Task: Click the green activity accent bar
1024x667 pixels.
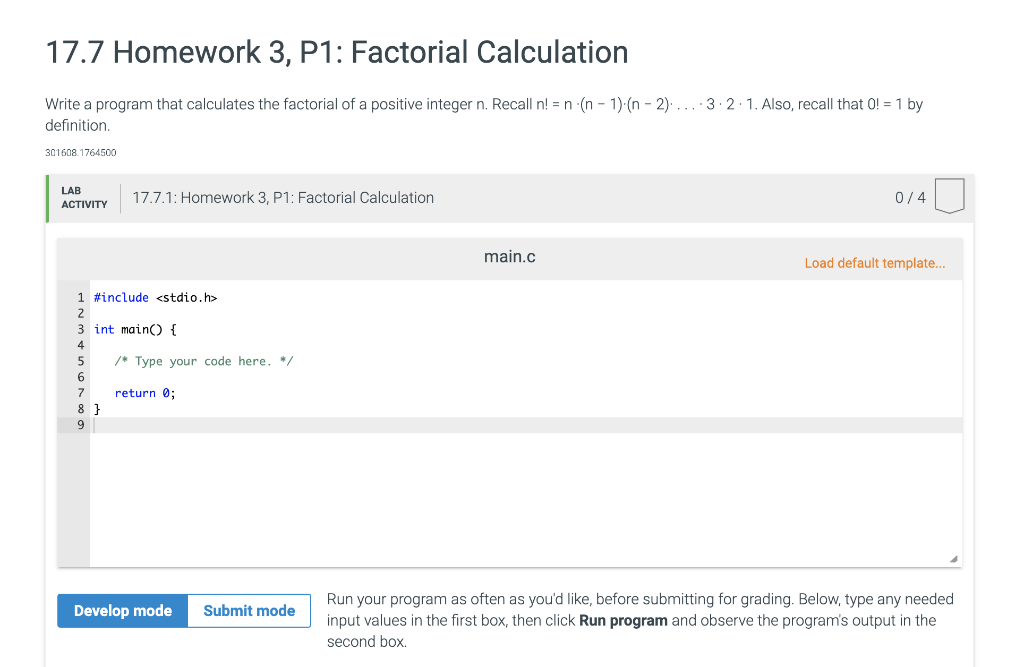Action: pos(46,197)
